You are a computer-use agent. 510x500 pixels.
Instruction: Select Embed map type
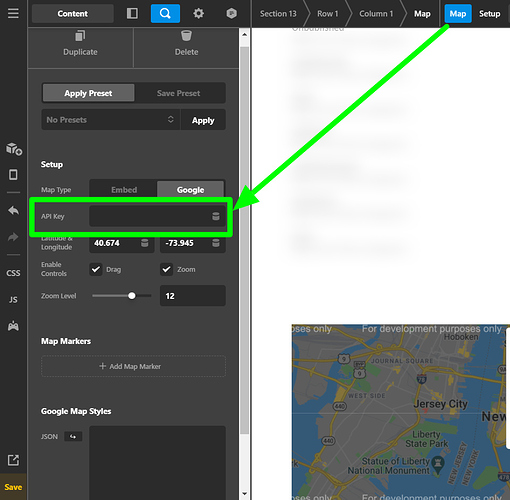click(x=124, y=190)
